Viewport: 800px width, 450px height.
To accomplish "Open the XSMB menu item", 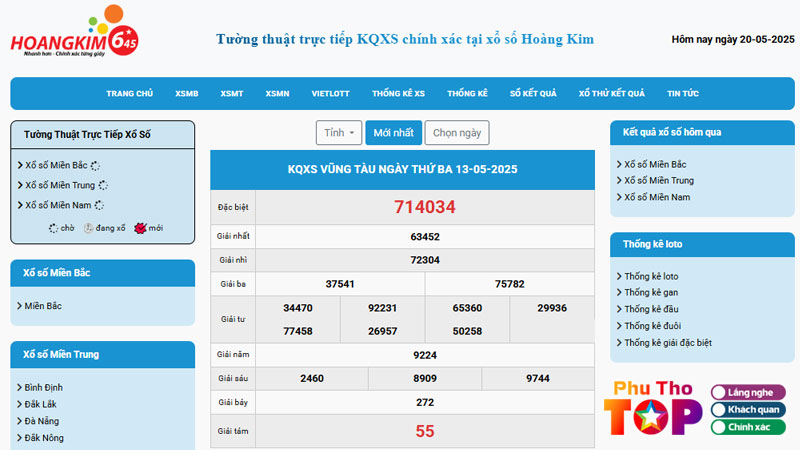I will click(187, 94).
